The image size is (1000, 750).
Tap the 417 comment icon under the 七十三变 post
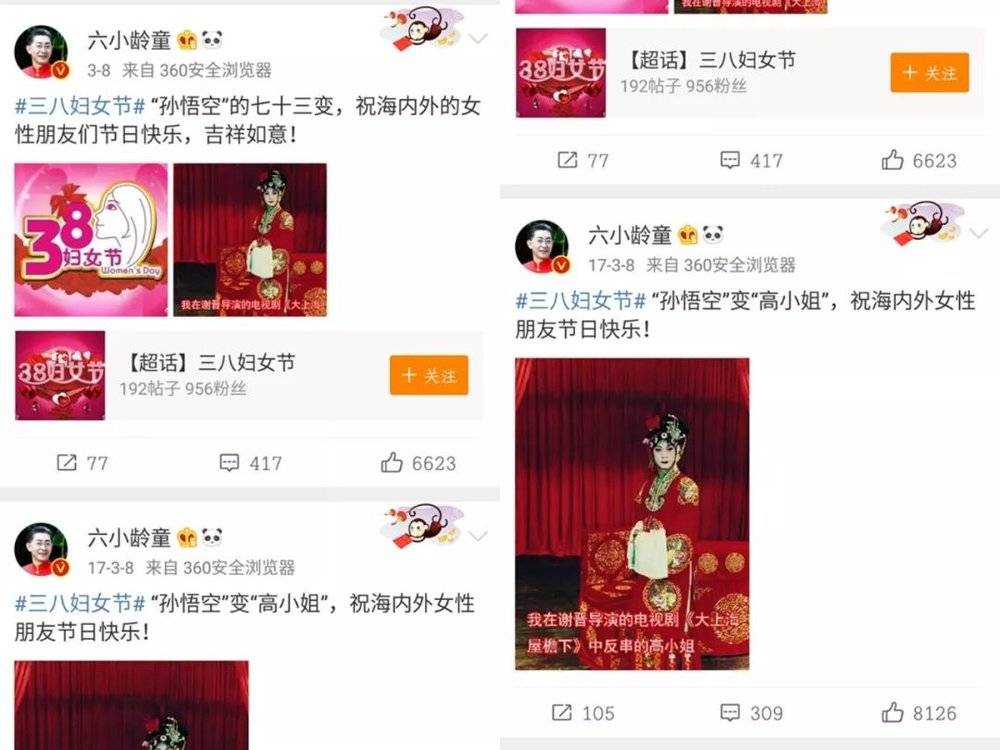pyautogui.click(x=229, y=462)
